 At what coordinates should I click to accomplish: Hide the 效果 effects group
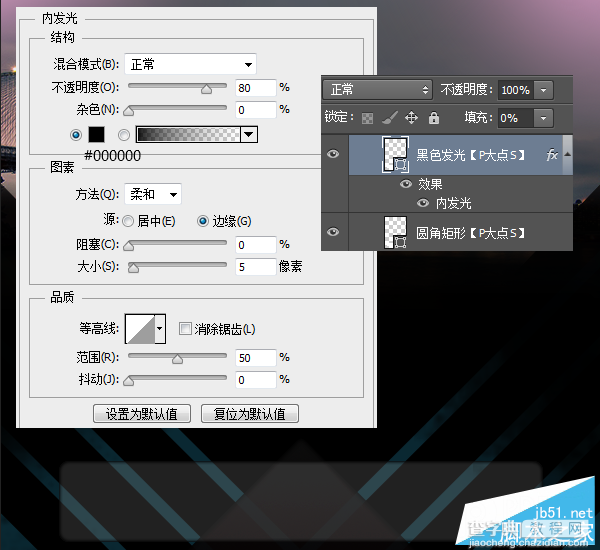pos(406,184)
